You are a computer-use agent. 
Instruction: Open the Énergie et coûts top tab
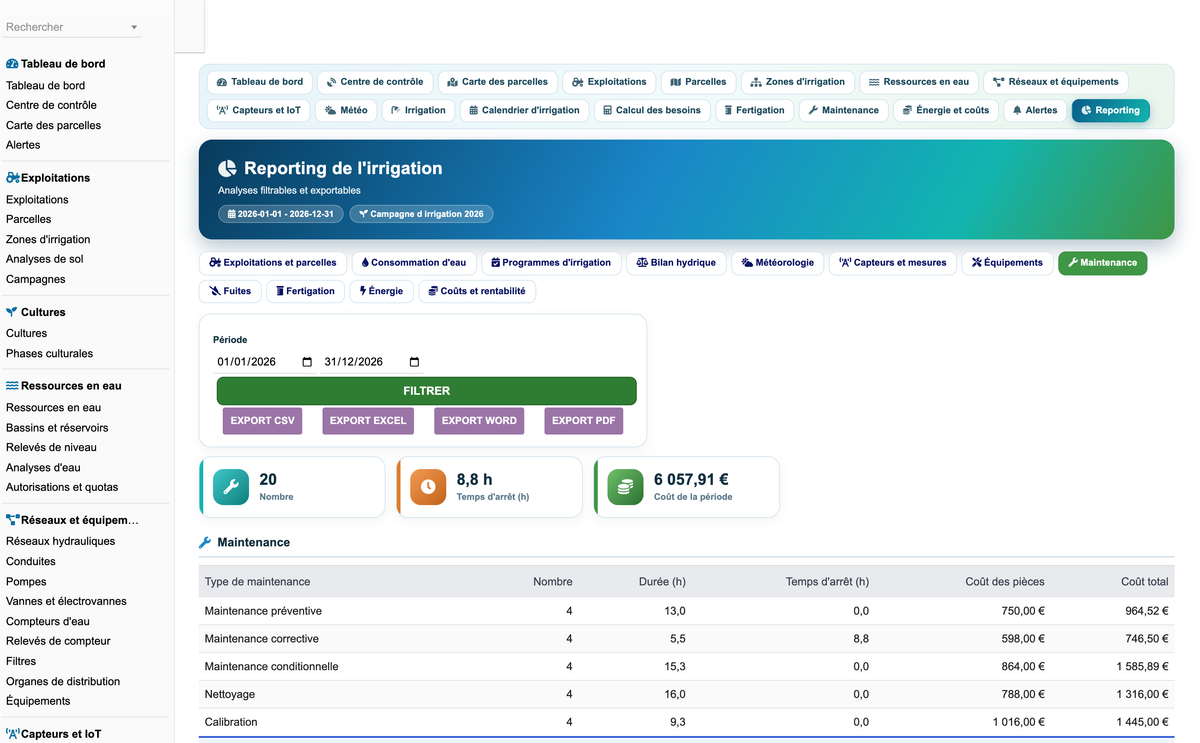[x=946, y=110]
